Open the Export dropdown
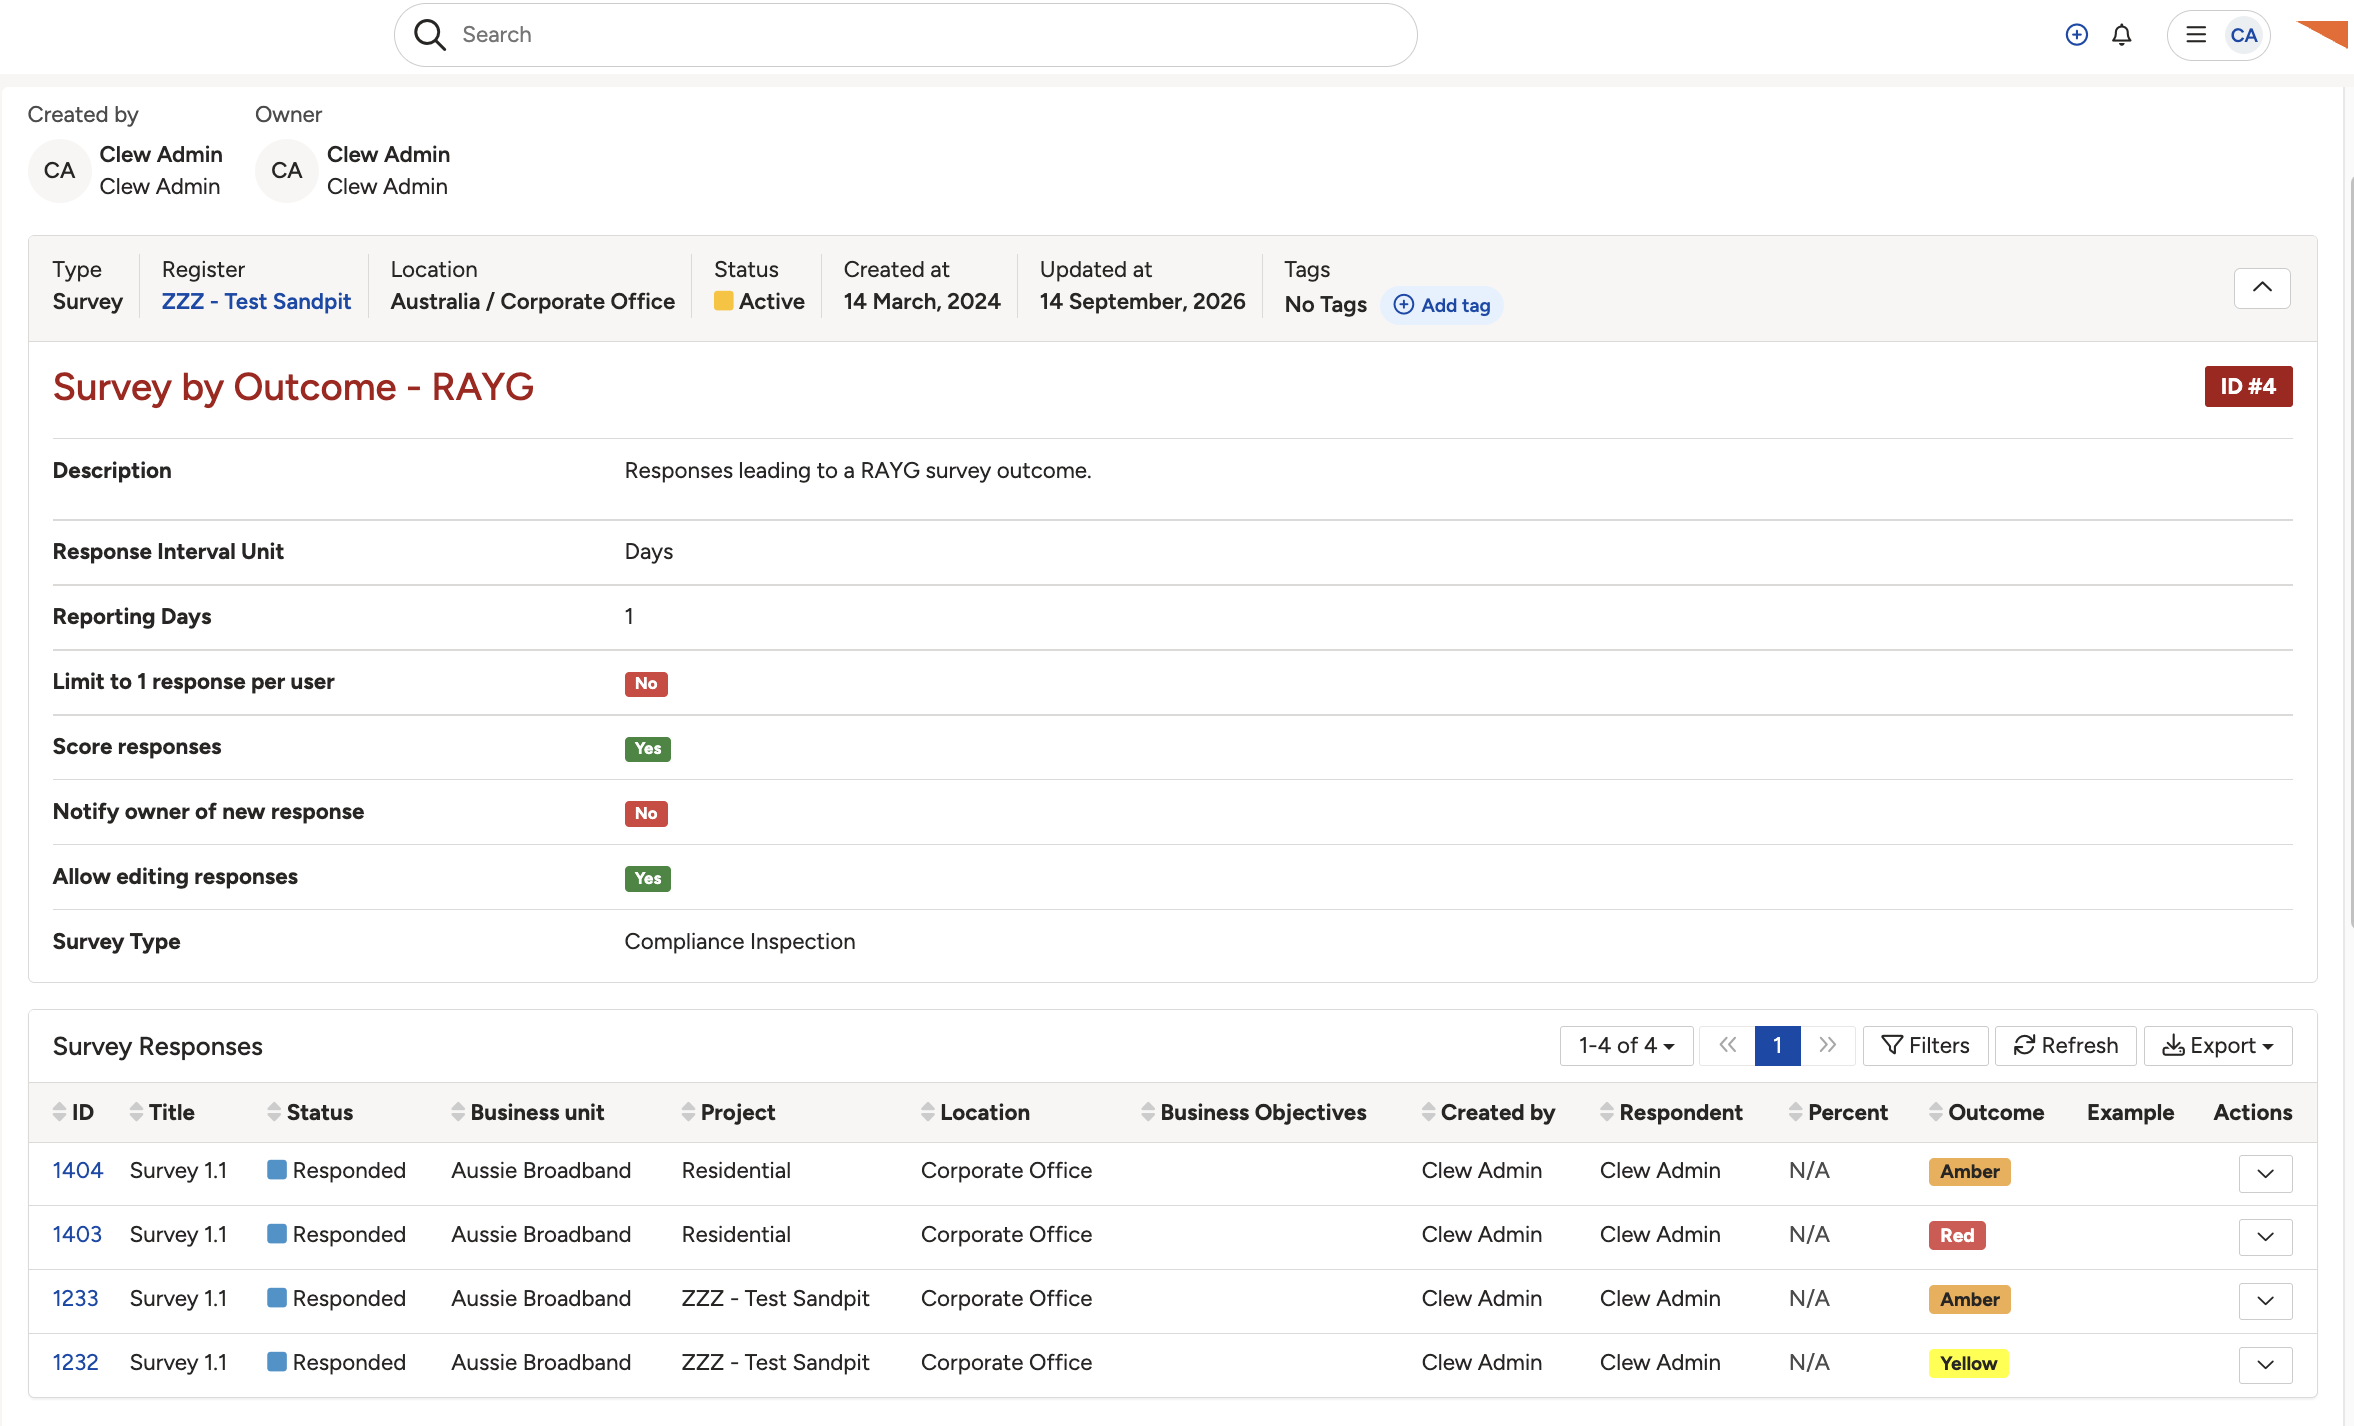Viewport: 2354px width, 1426px height. point(2218,1046)
